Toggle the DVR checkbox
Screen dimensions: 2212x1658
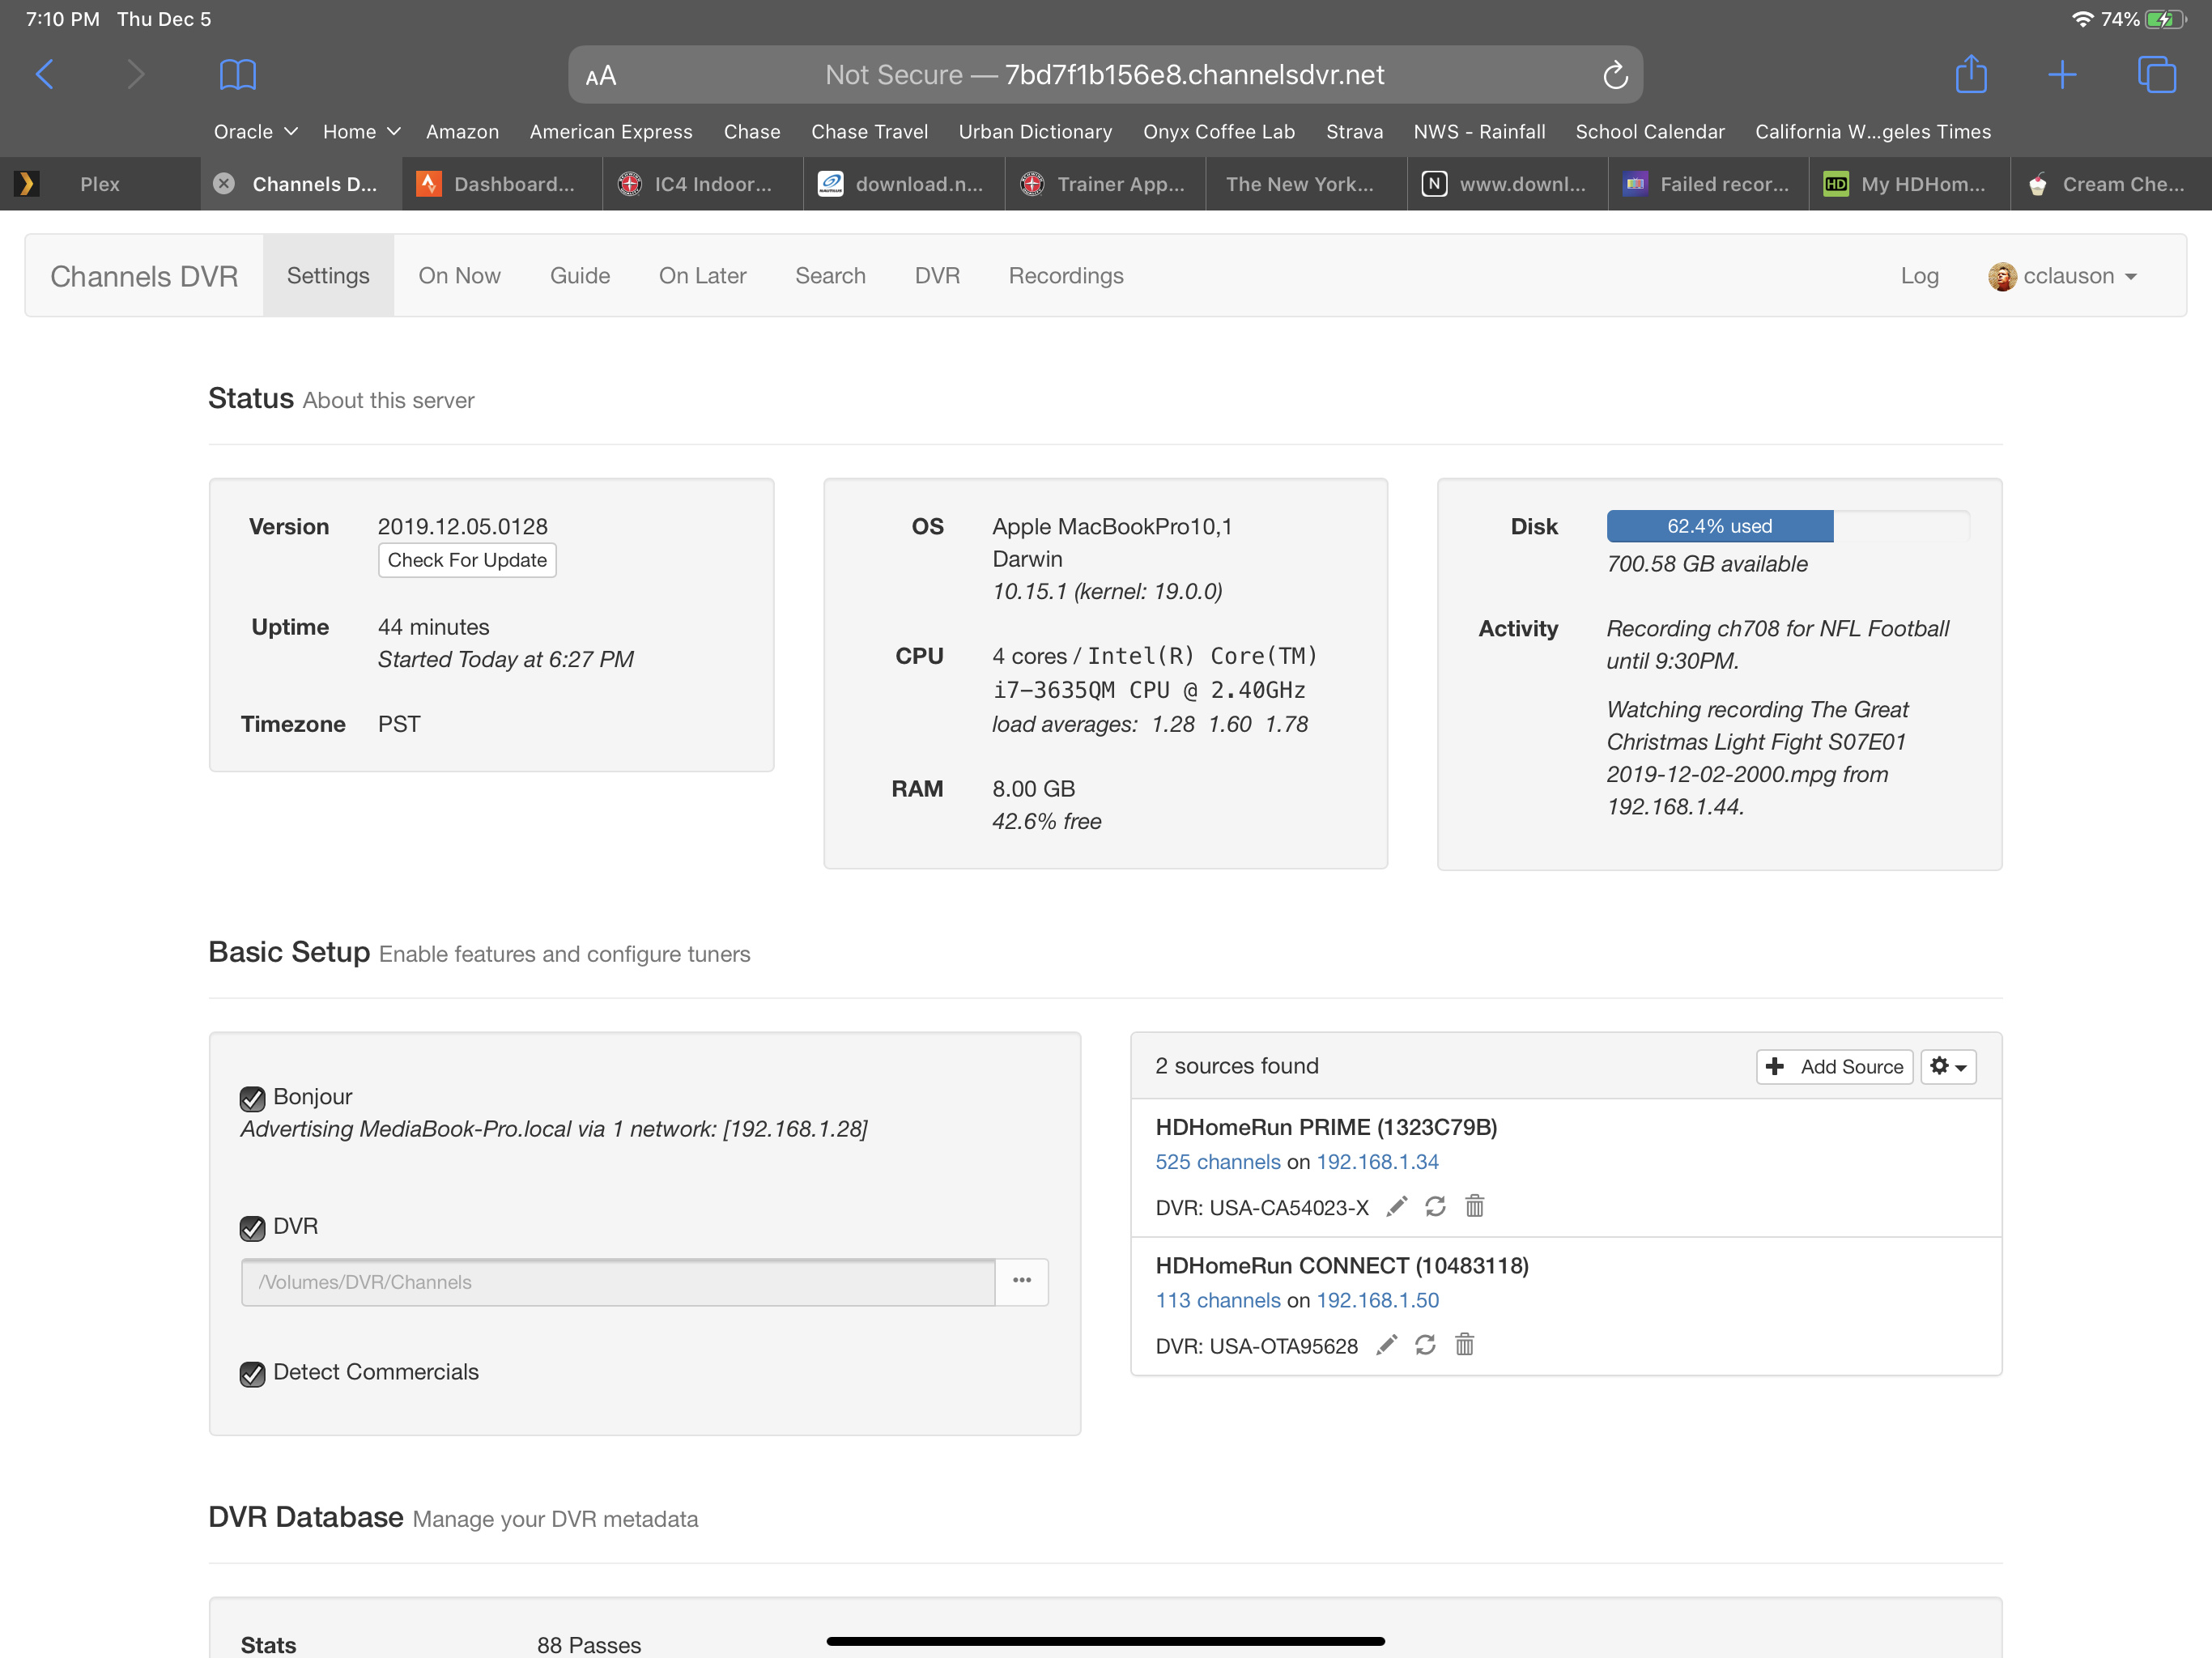pos(252,1228)
